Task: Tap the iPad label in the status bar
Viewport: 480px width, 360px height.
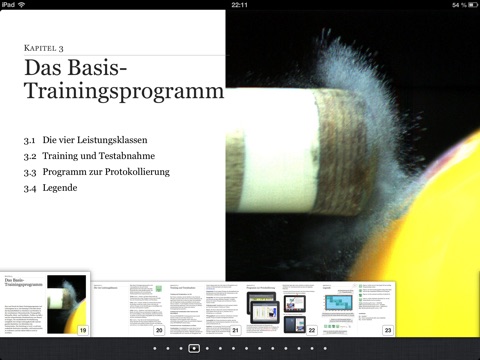Action: pyautogui.click(x=8, y=5)
